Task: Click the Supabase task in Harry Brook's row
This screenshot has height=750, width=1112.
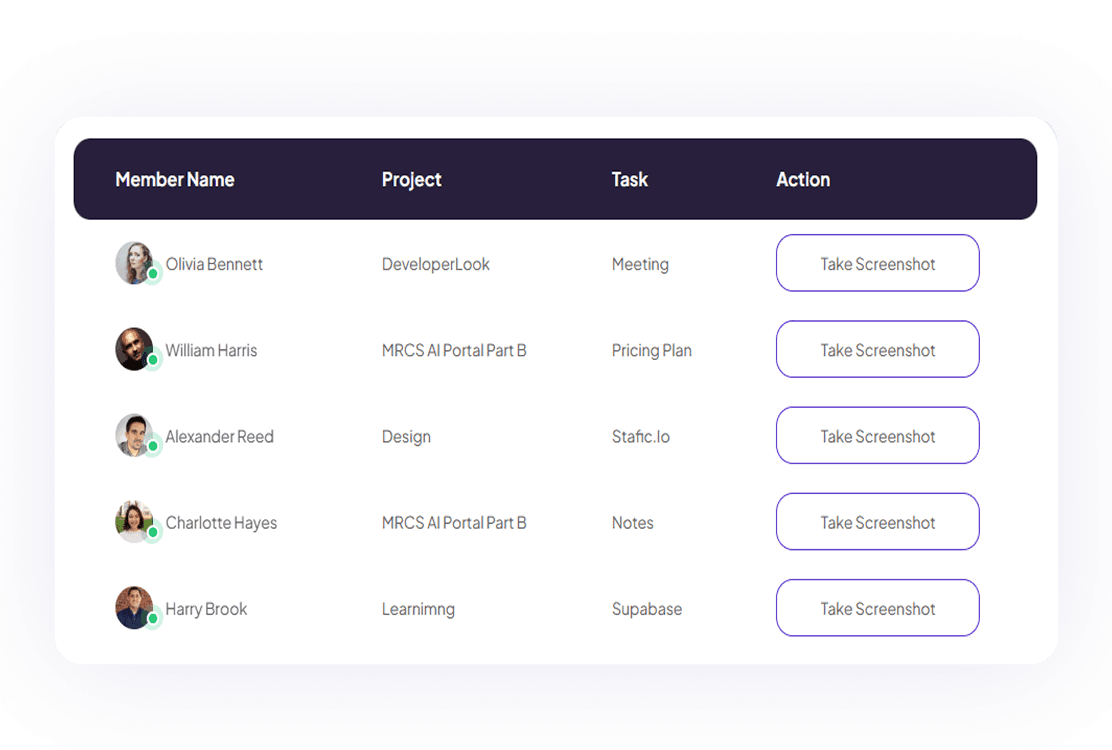Action: pos(647,609)
